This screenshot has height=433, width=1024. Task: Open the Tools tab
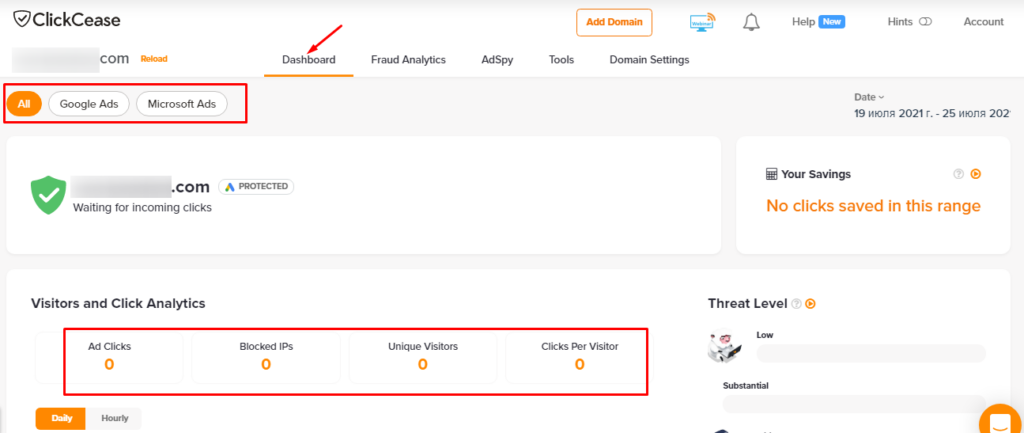click(x=562, y=59)
